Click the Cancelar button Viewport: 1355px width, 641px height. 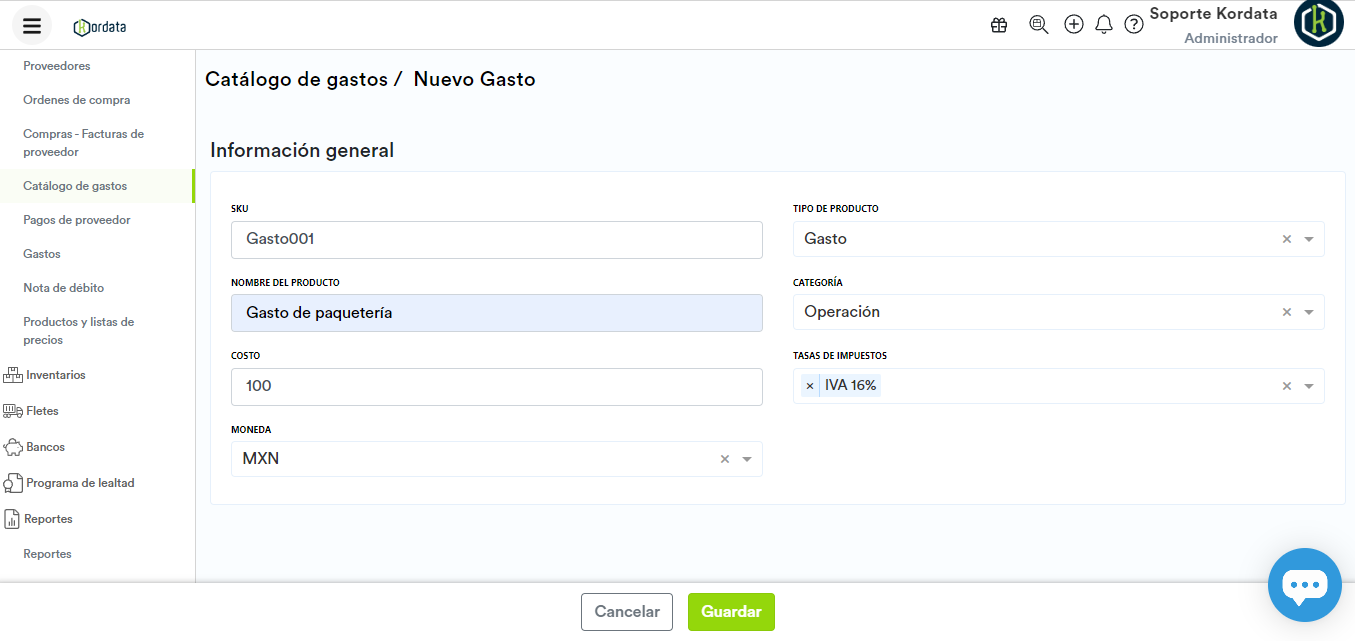click(x=627, y=612)
